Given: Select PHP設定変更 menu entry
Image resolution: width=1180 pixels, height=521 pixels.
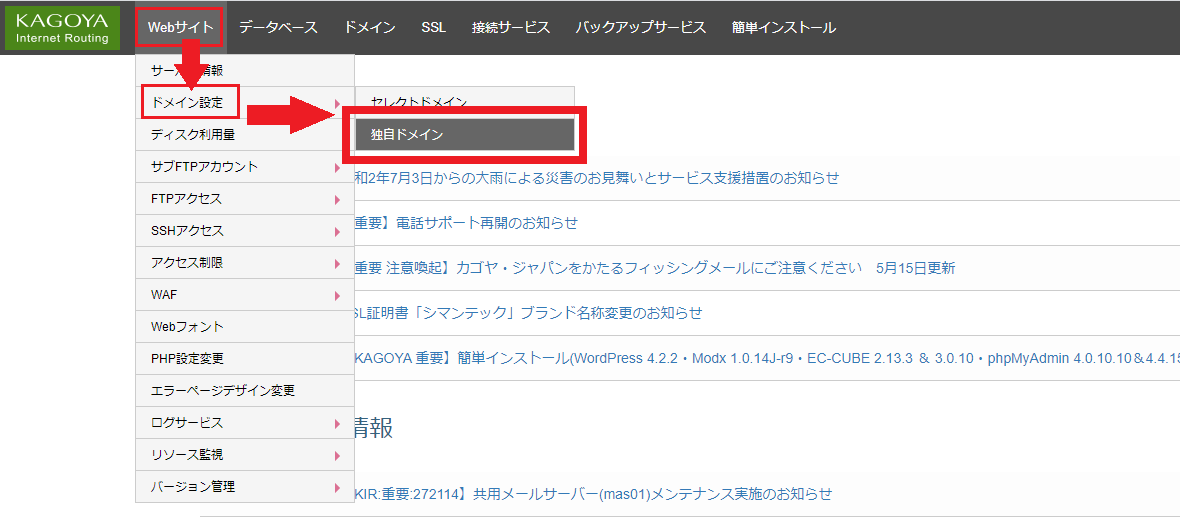Looking at the screenshot, I should [x=187, y=359].
